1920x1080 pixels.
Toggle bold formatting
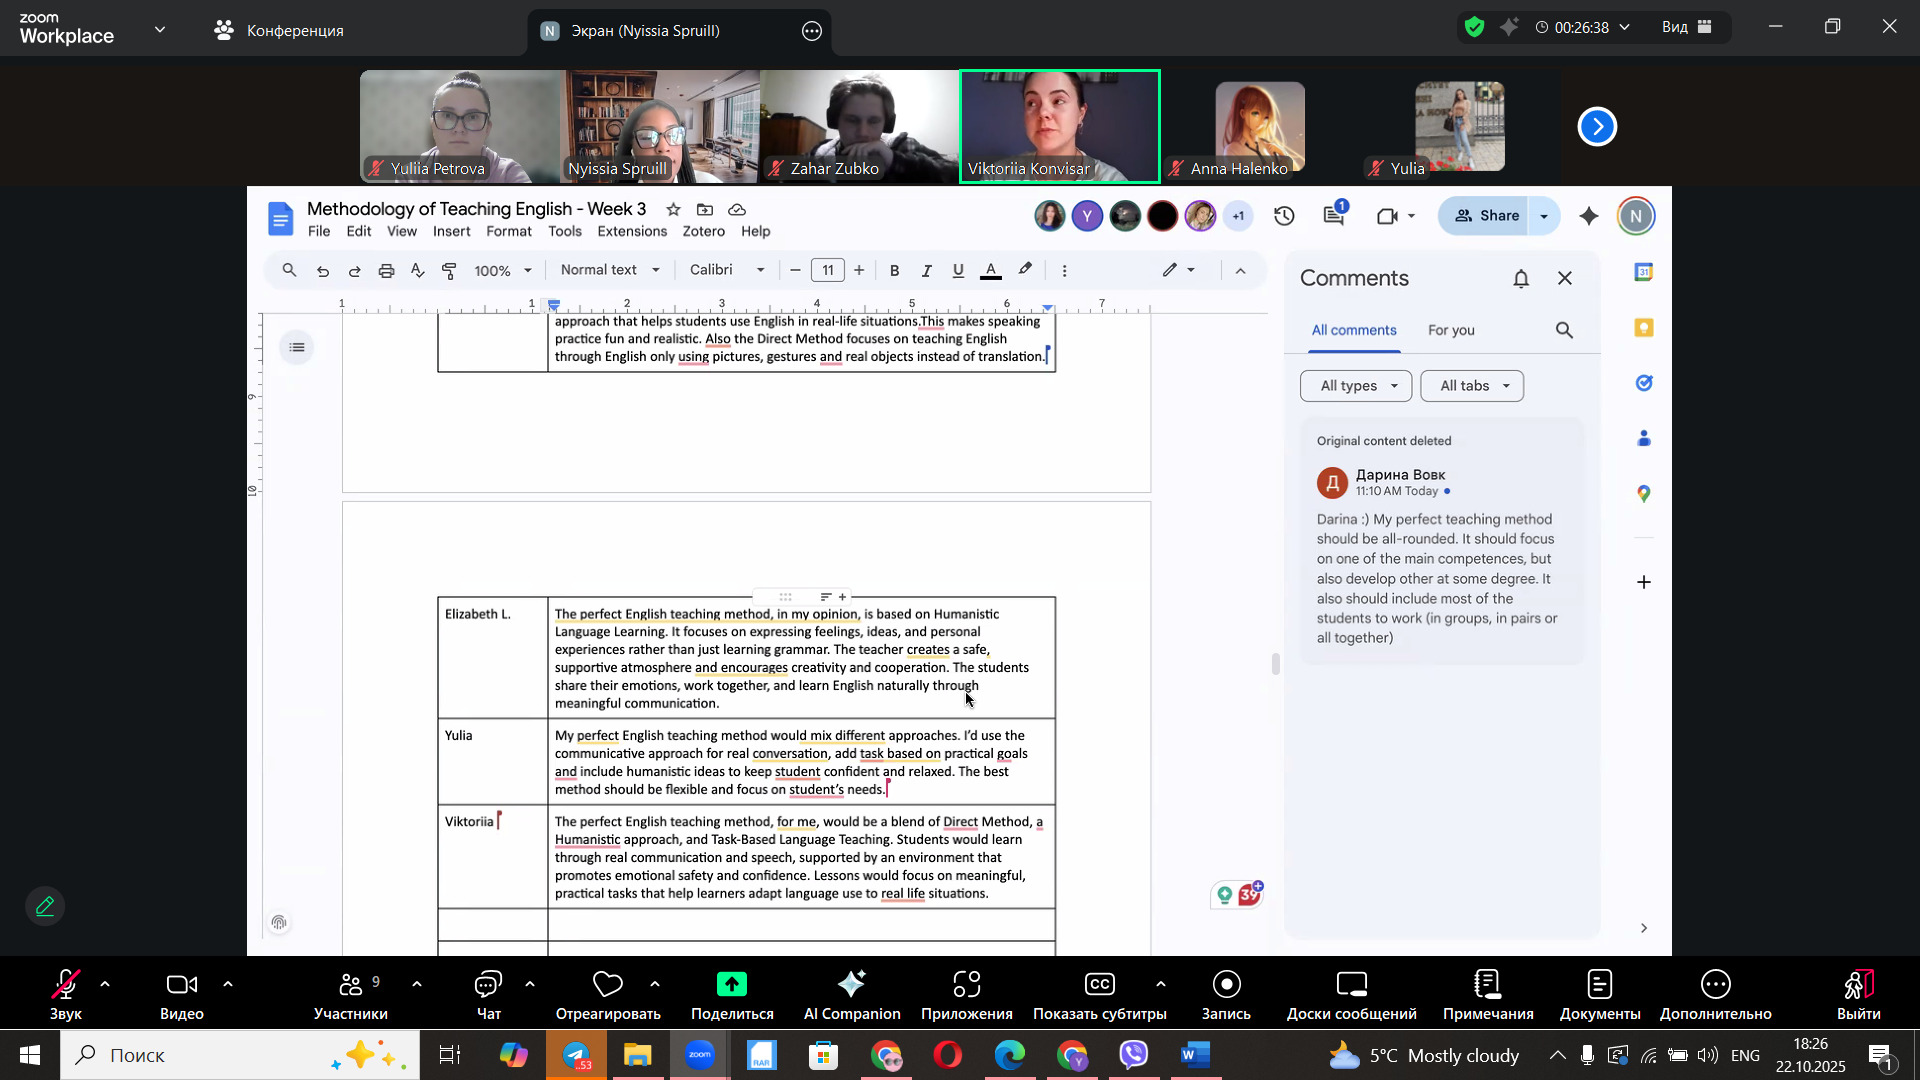click(x=895, y=271)
